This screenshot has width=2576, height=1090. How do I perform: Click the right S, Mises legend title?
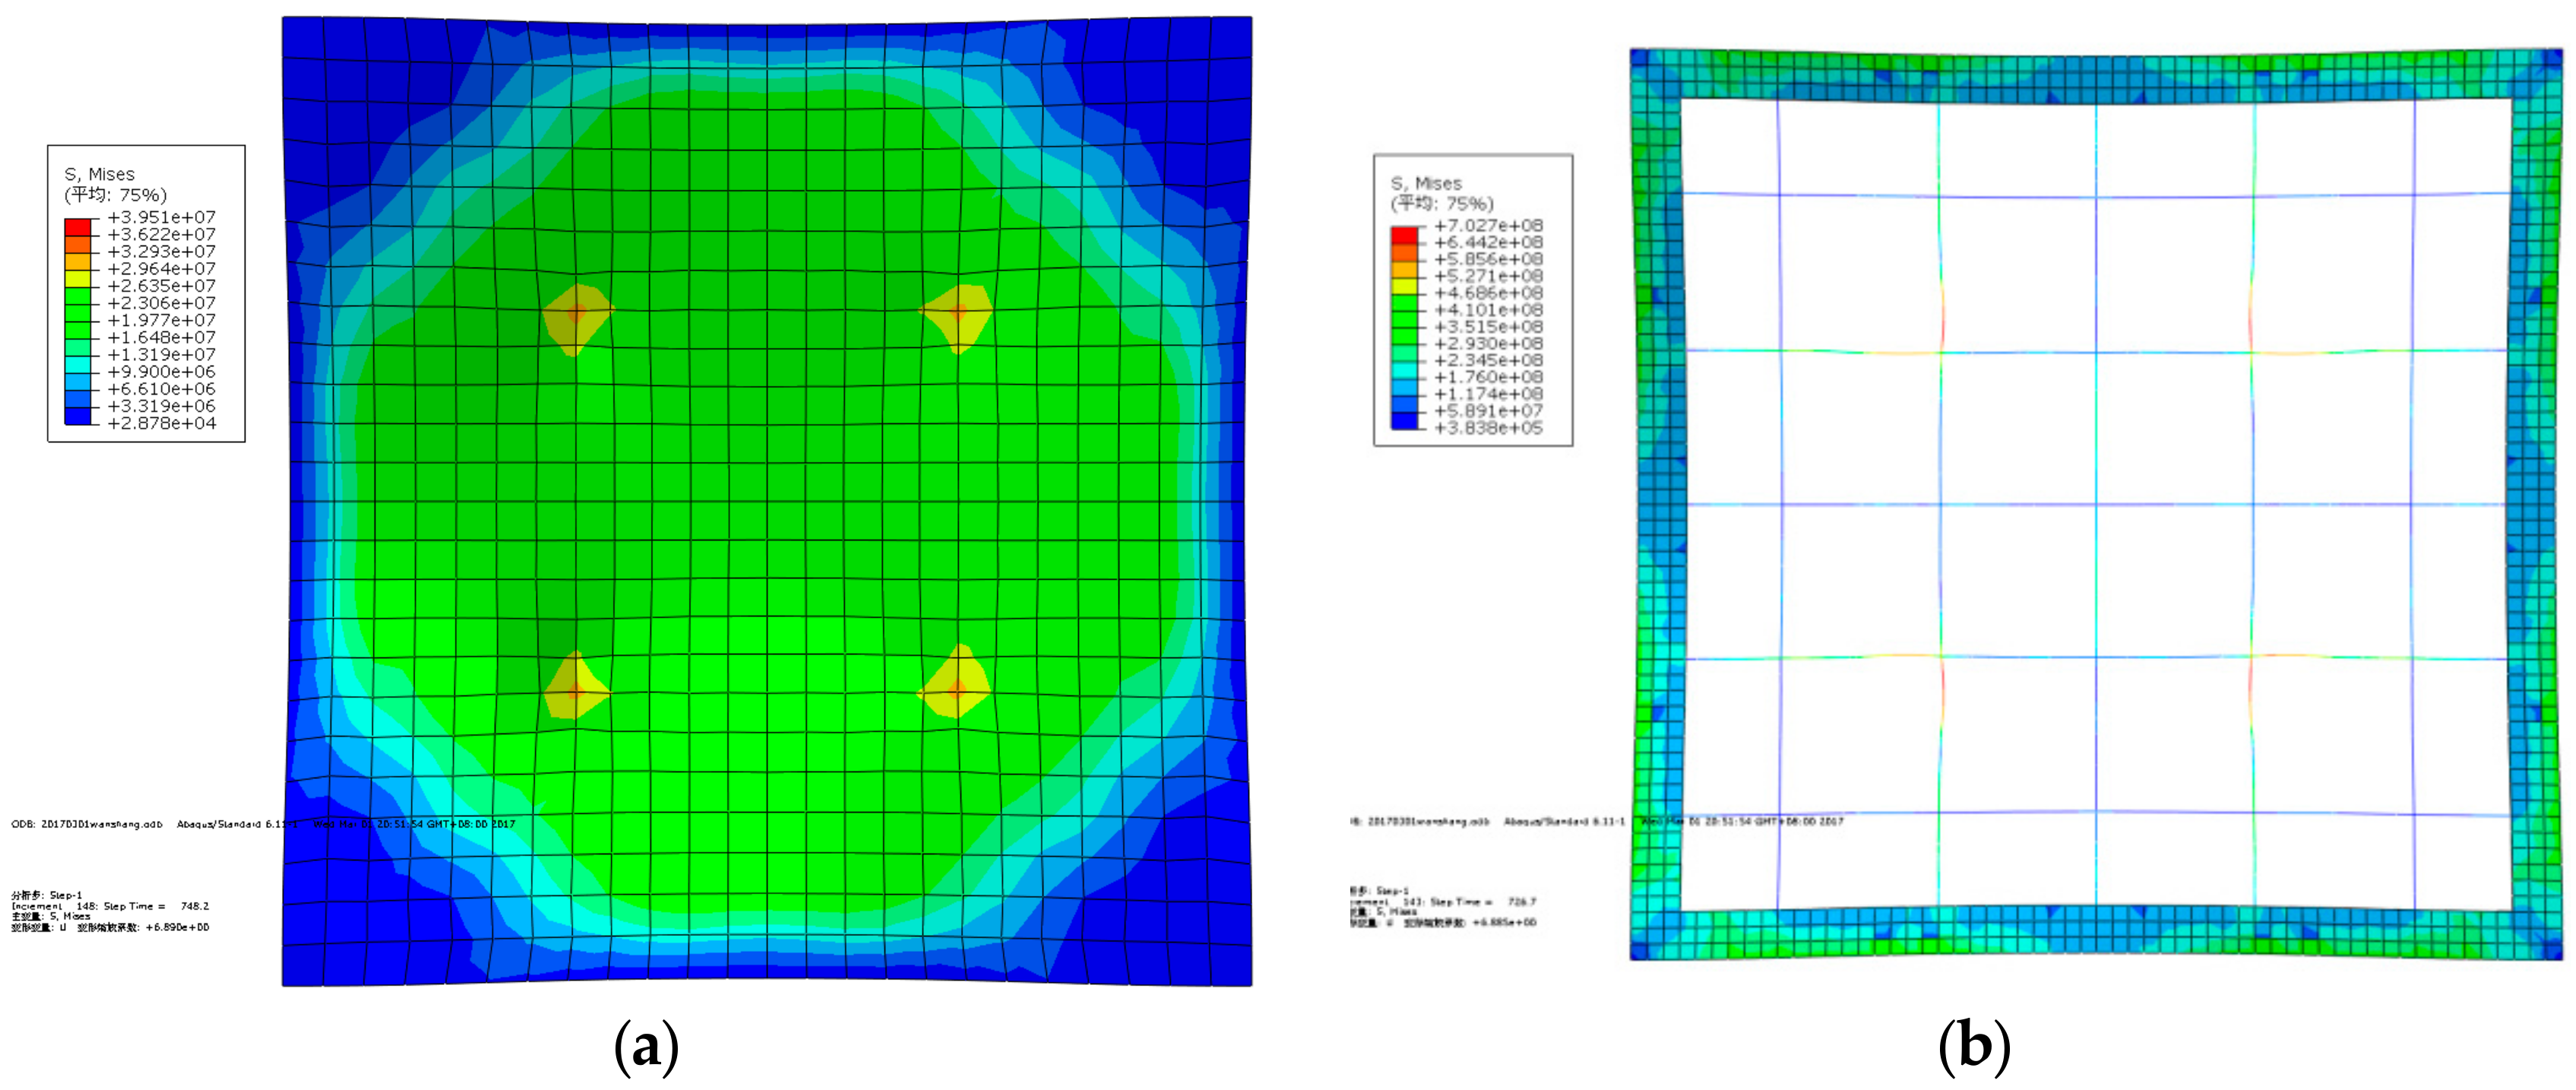(1426, 183)
